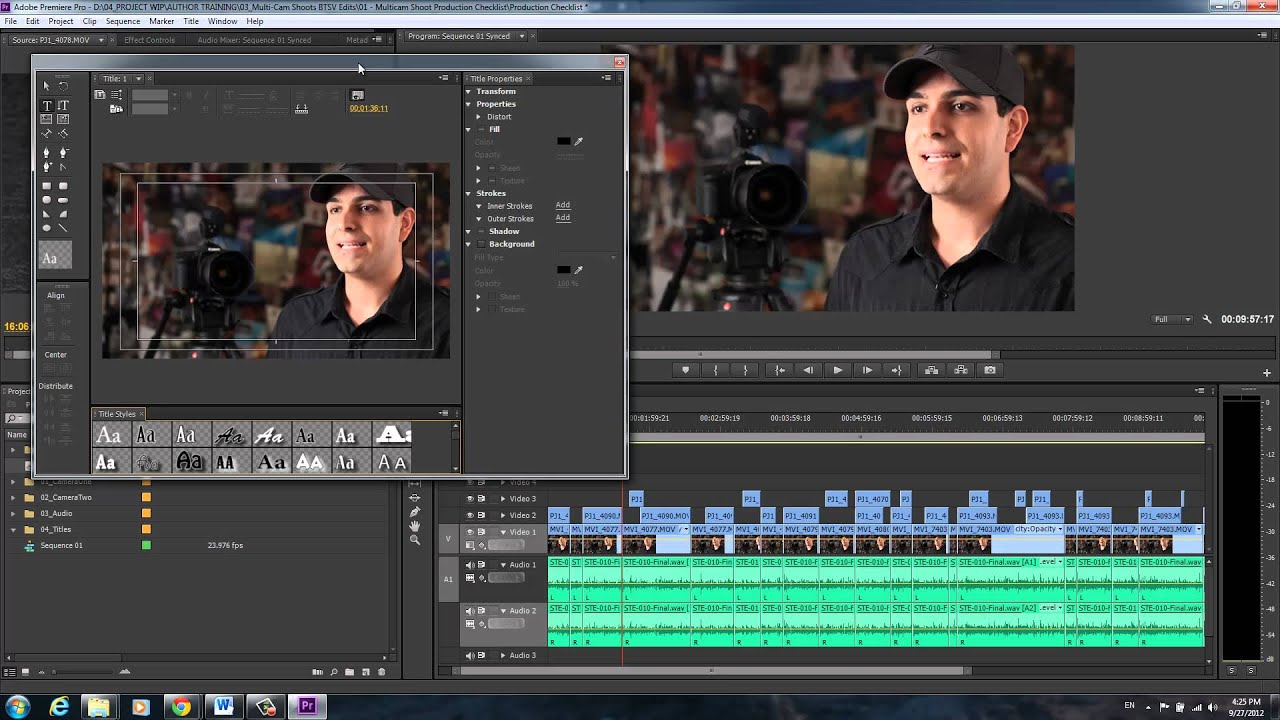Open Program monitor Full resolution dropdown
Image resolution: width=1280 pixels, height=720 pixels.
click(x=1172, y=319)
